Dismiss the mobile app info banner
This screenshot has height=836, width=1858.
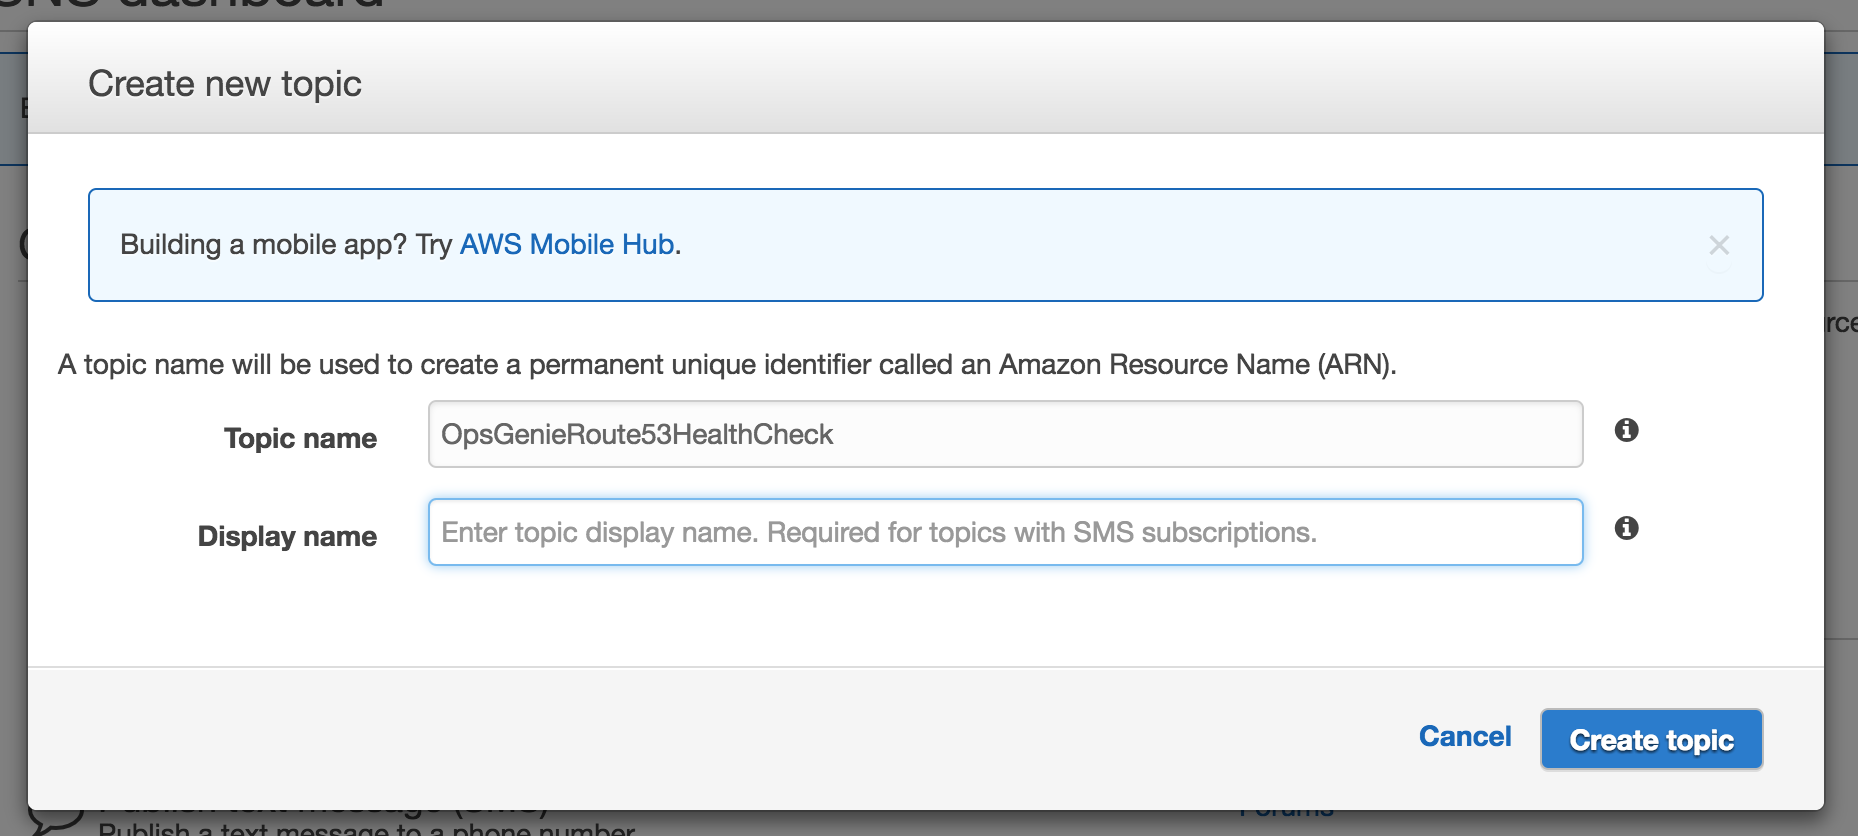tap(1719, 245)
